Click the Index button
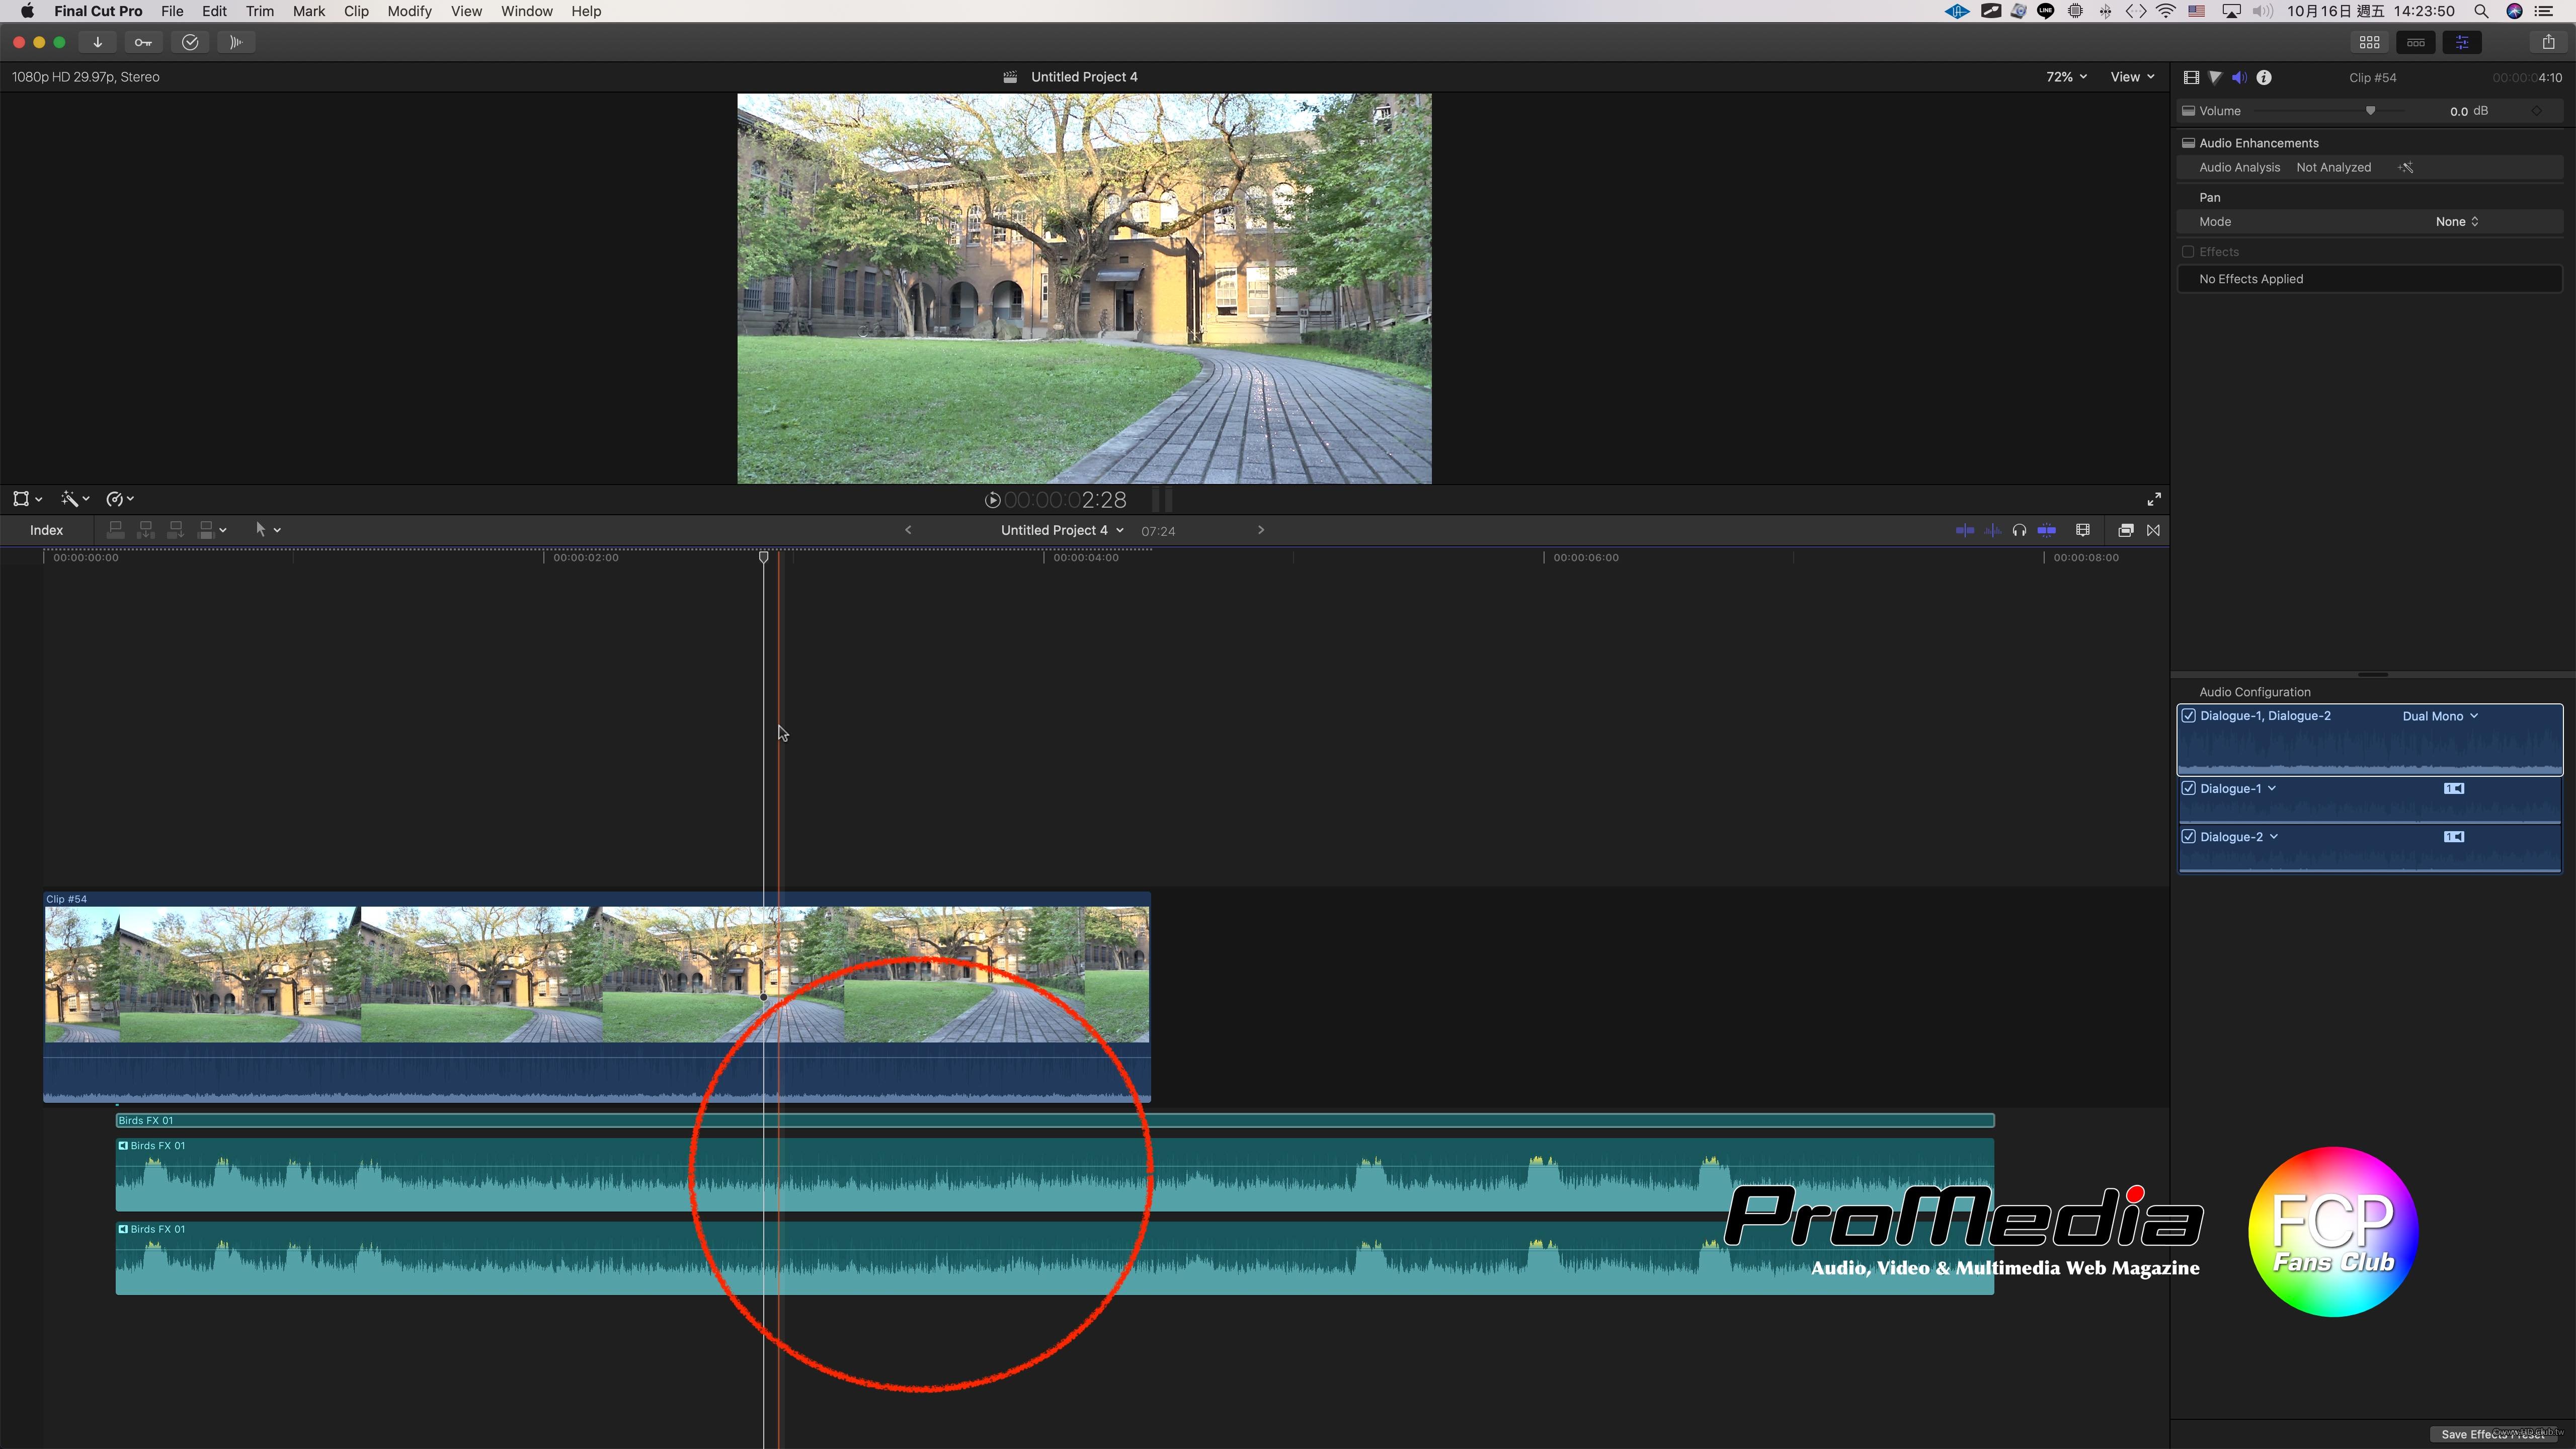This screenshot has height=1449, width=2576. pyautogui.click(x=46, y=530)
